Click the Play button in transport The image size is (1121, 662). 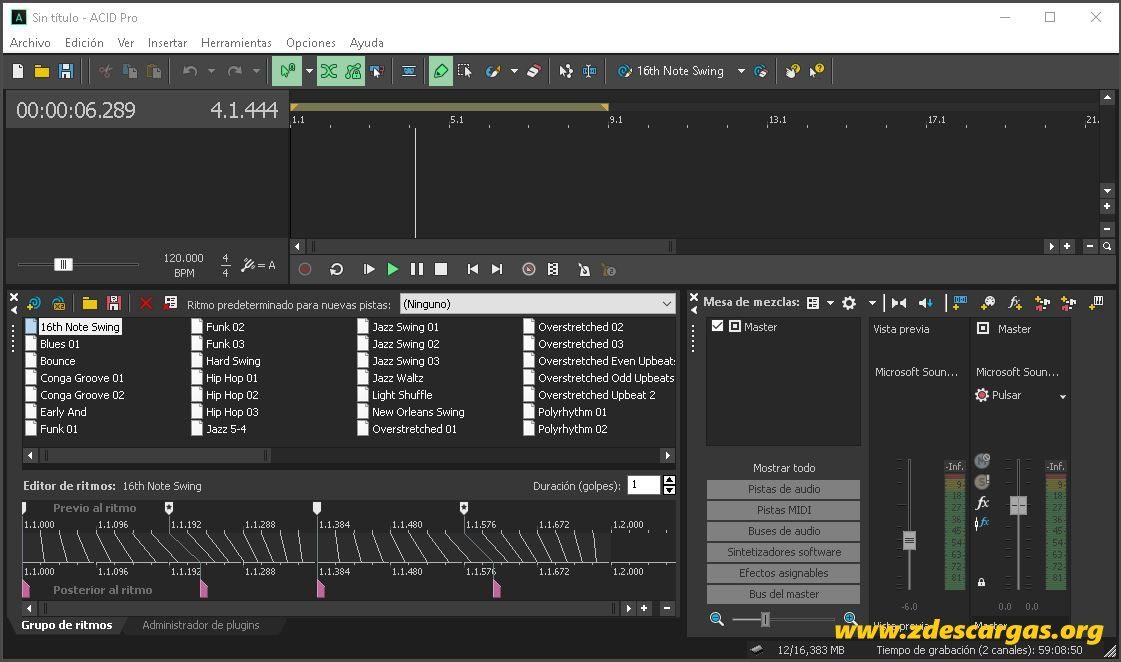point(392,269)
